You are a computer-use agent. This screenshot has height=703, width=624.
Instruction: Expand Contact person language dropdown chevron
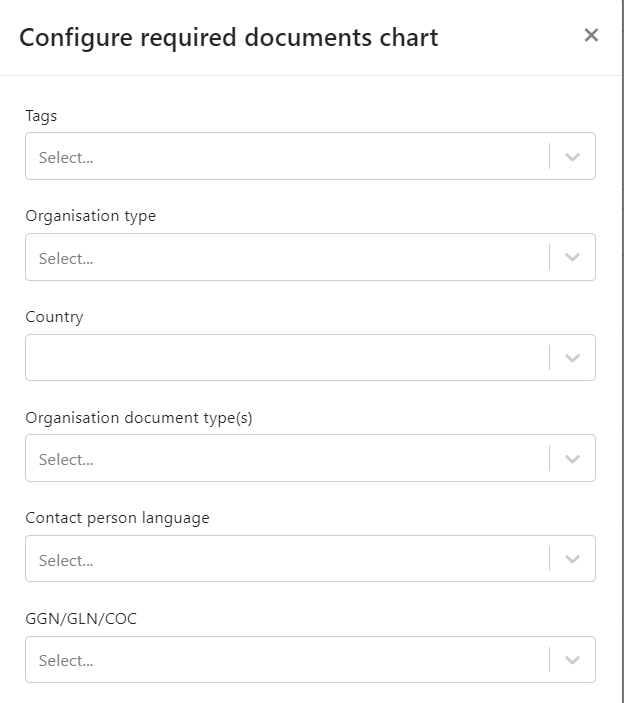pyautogui.click(x=572, y=559)
